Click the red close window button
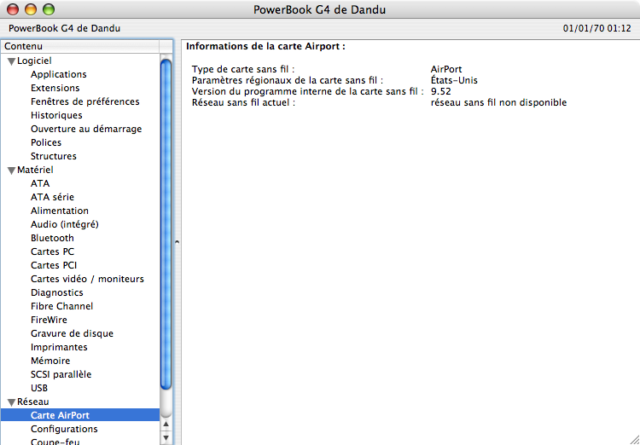Screen dimensions: 640x445 tap(13, 9)
